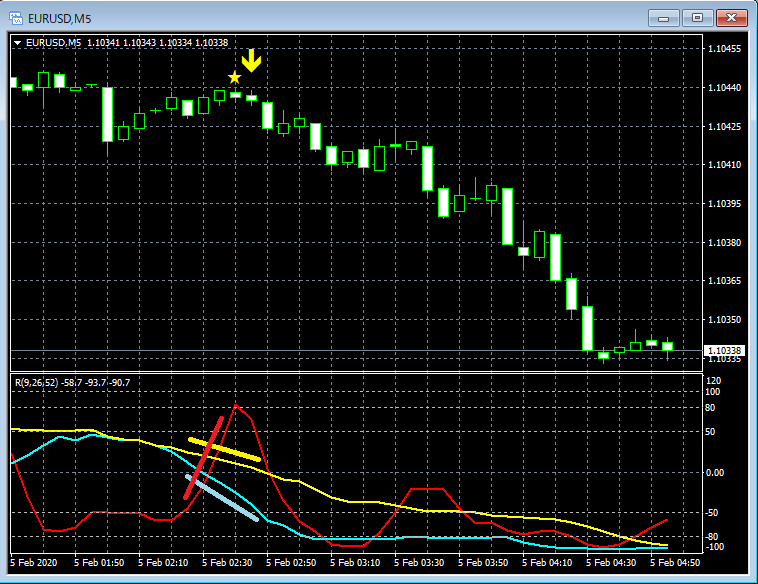
Task: Select the thick red trend line in indicator
Action: (x=204, y=458)
